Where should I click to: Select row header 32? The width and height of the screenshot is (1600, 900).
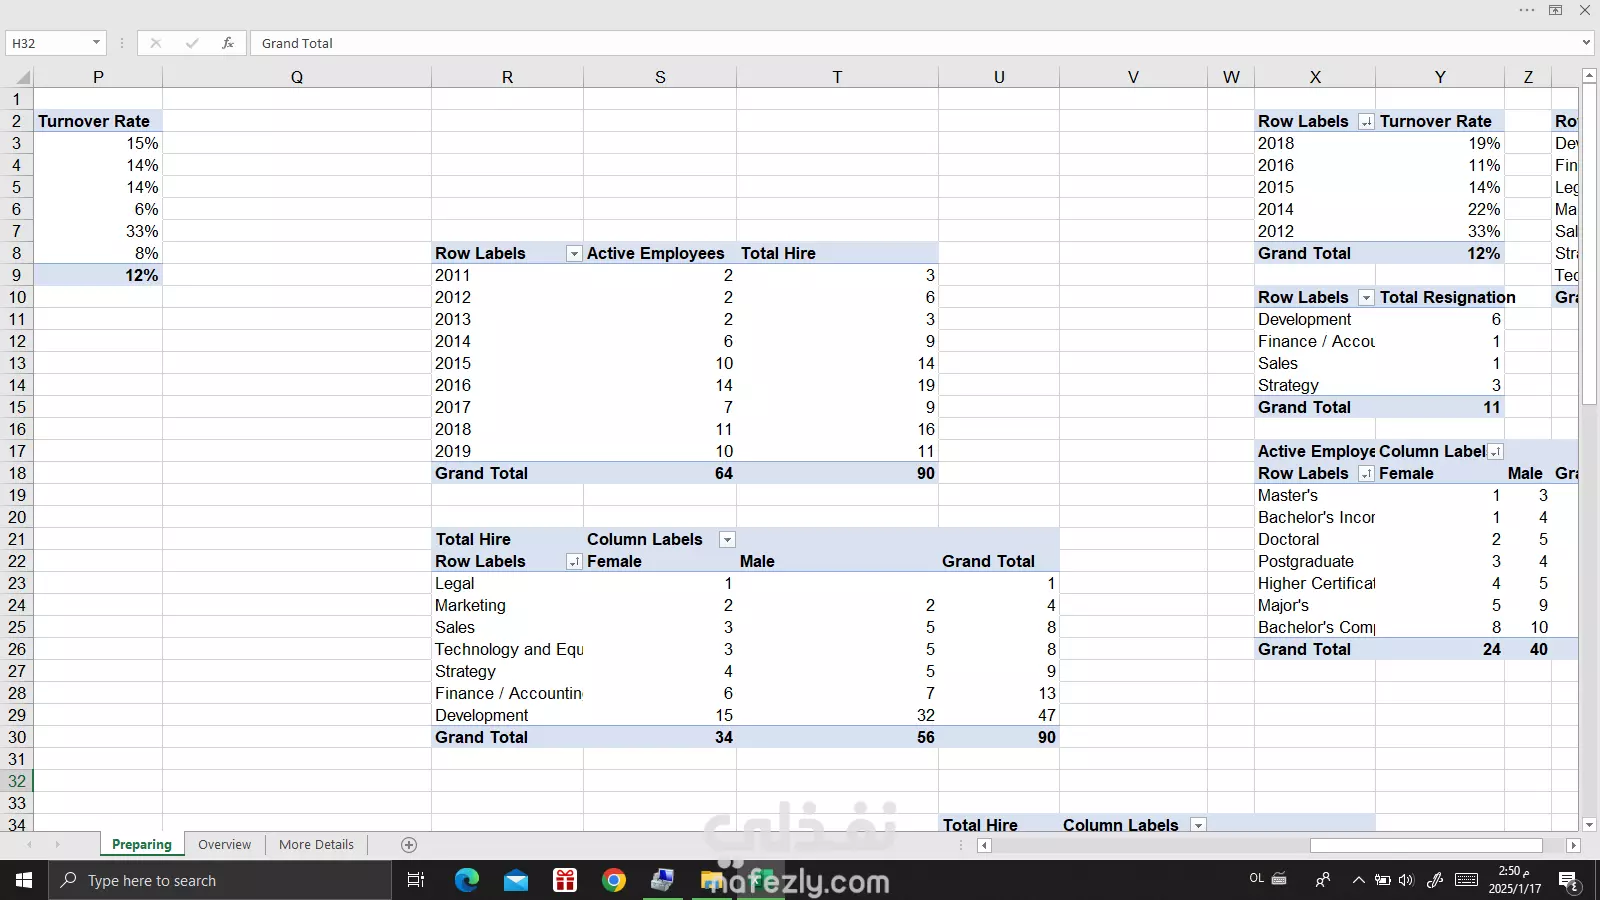pyautogui.click(x=16, y=781)
